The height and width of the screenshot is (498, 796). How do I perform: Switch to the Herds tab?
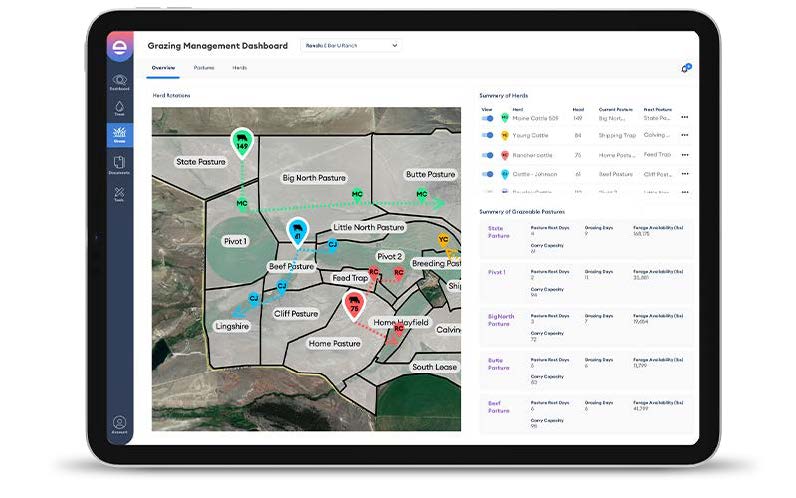click(240, 68)
